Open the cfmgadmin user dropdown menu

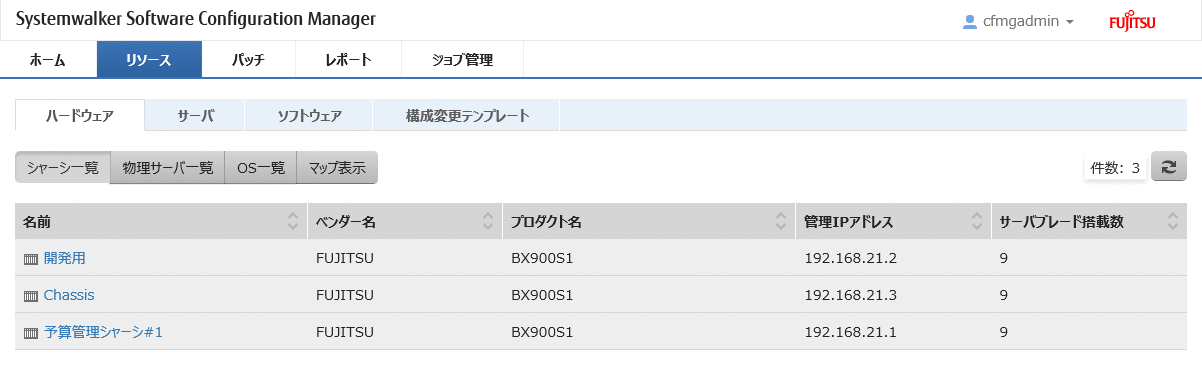(x=1018, y=21)
